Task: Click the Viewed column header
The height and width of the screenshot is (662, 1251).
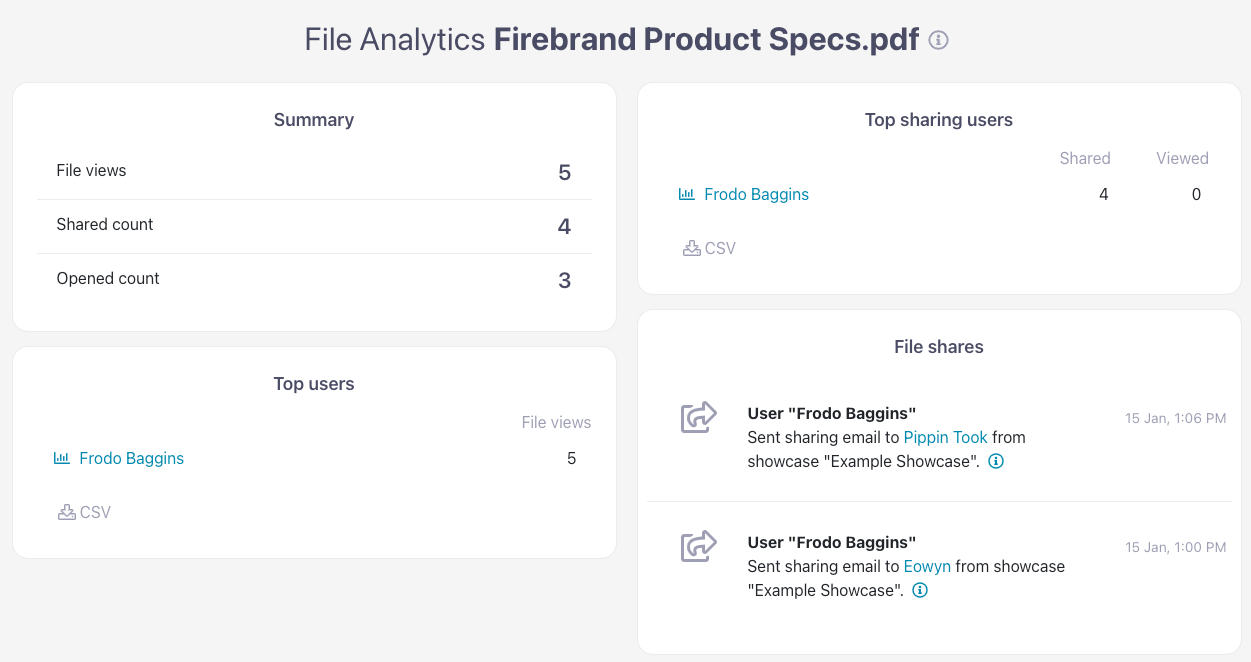Action: click(1182, 158)
